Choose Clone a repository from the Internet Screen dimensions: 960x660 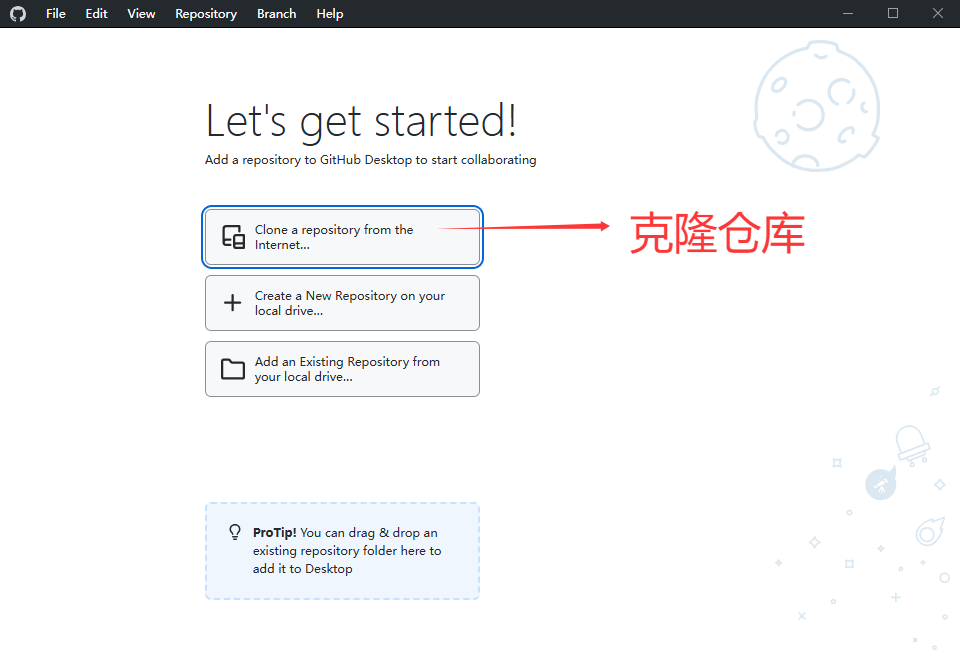(342, 237)
